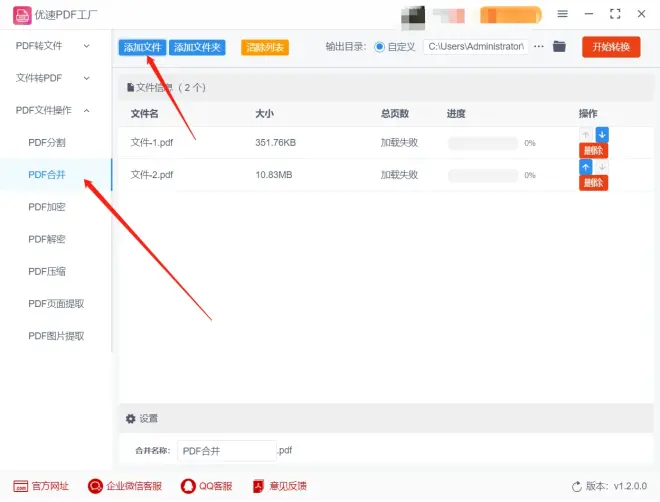Click the 官方网址 link text

coord(50,486)
